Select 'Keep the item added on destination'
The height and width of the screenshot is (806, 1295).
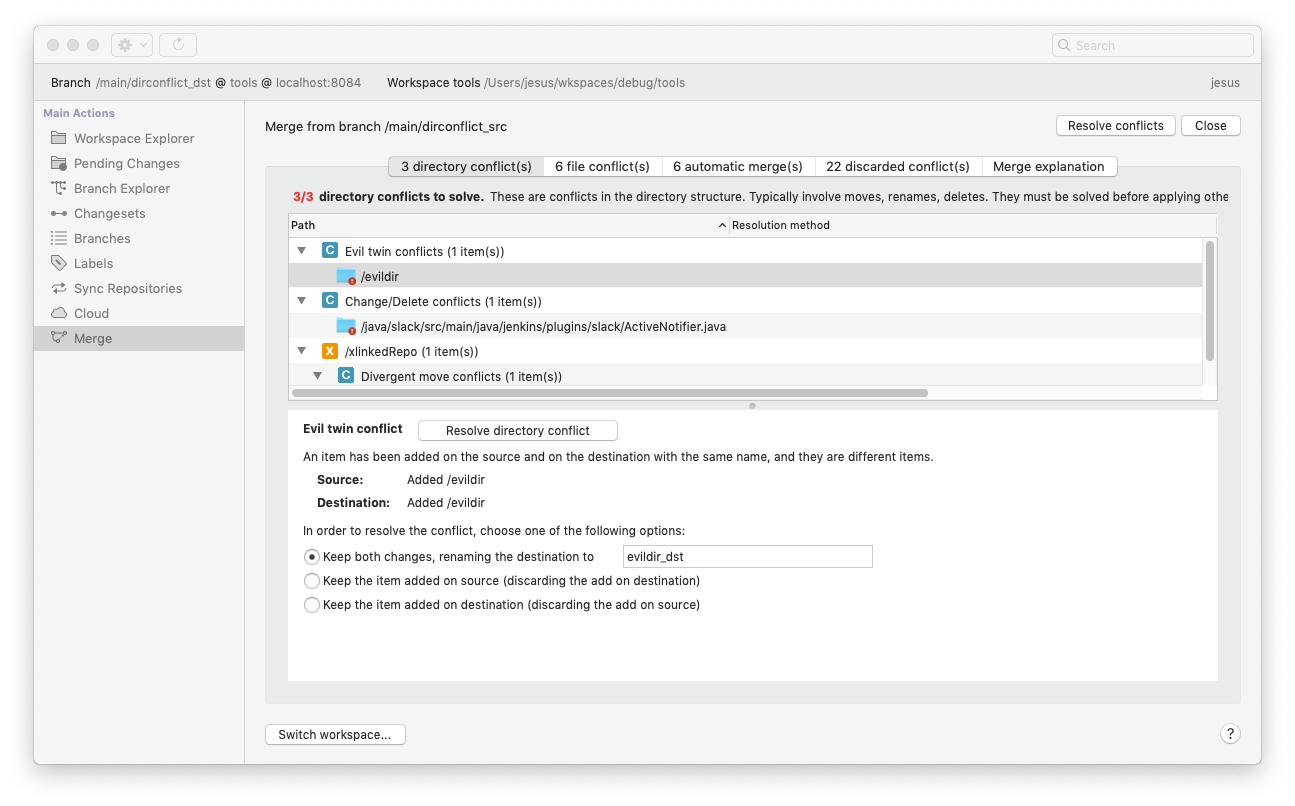coord(312,604)
